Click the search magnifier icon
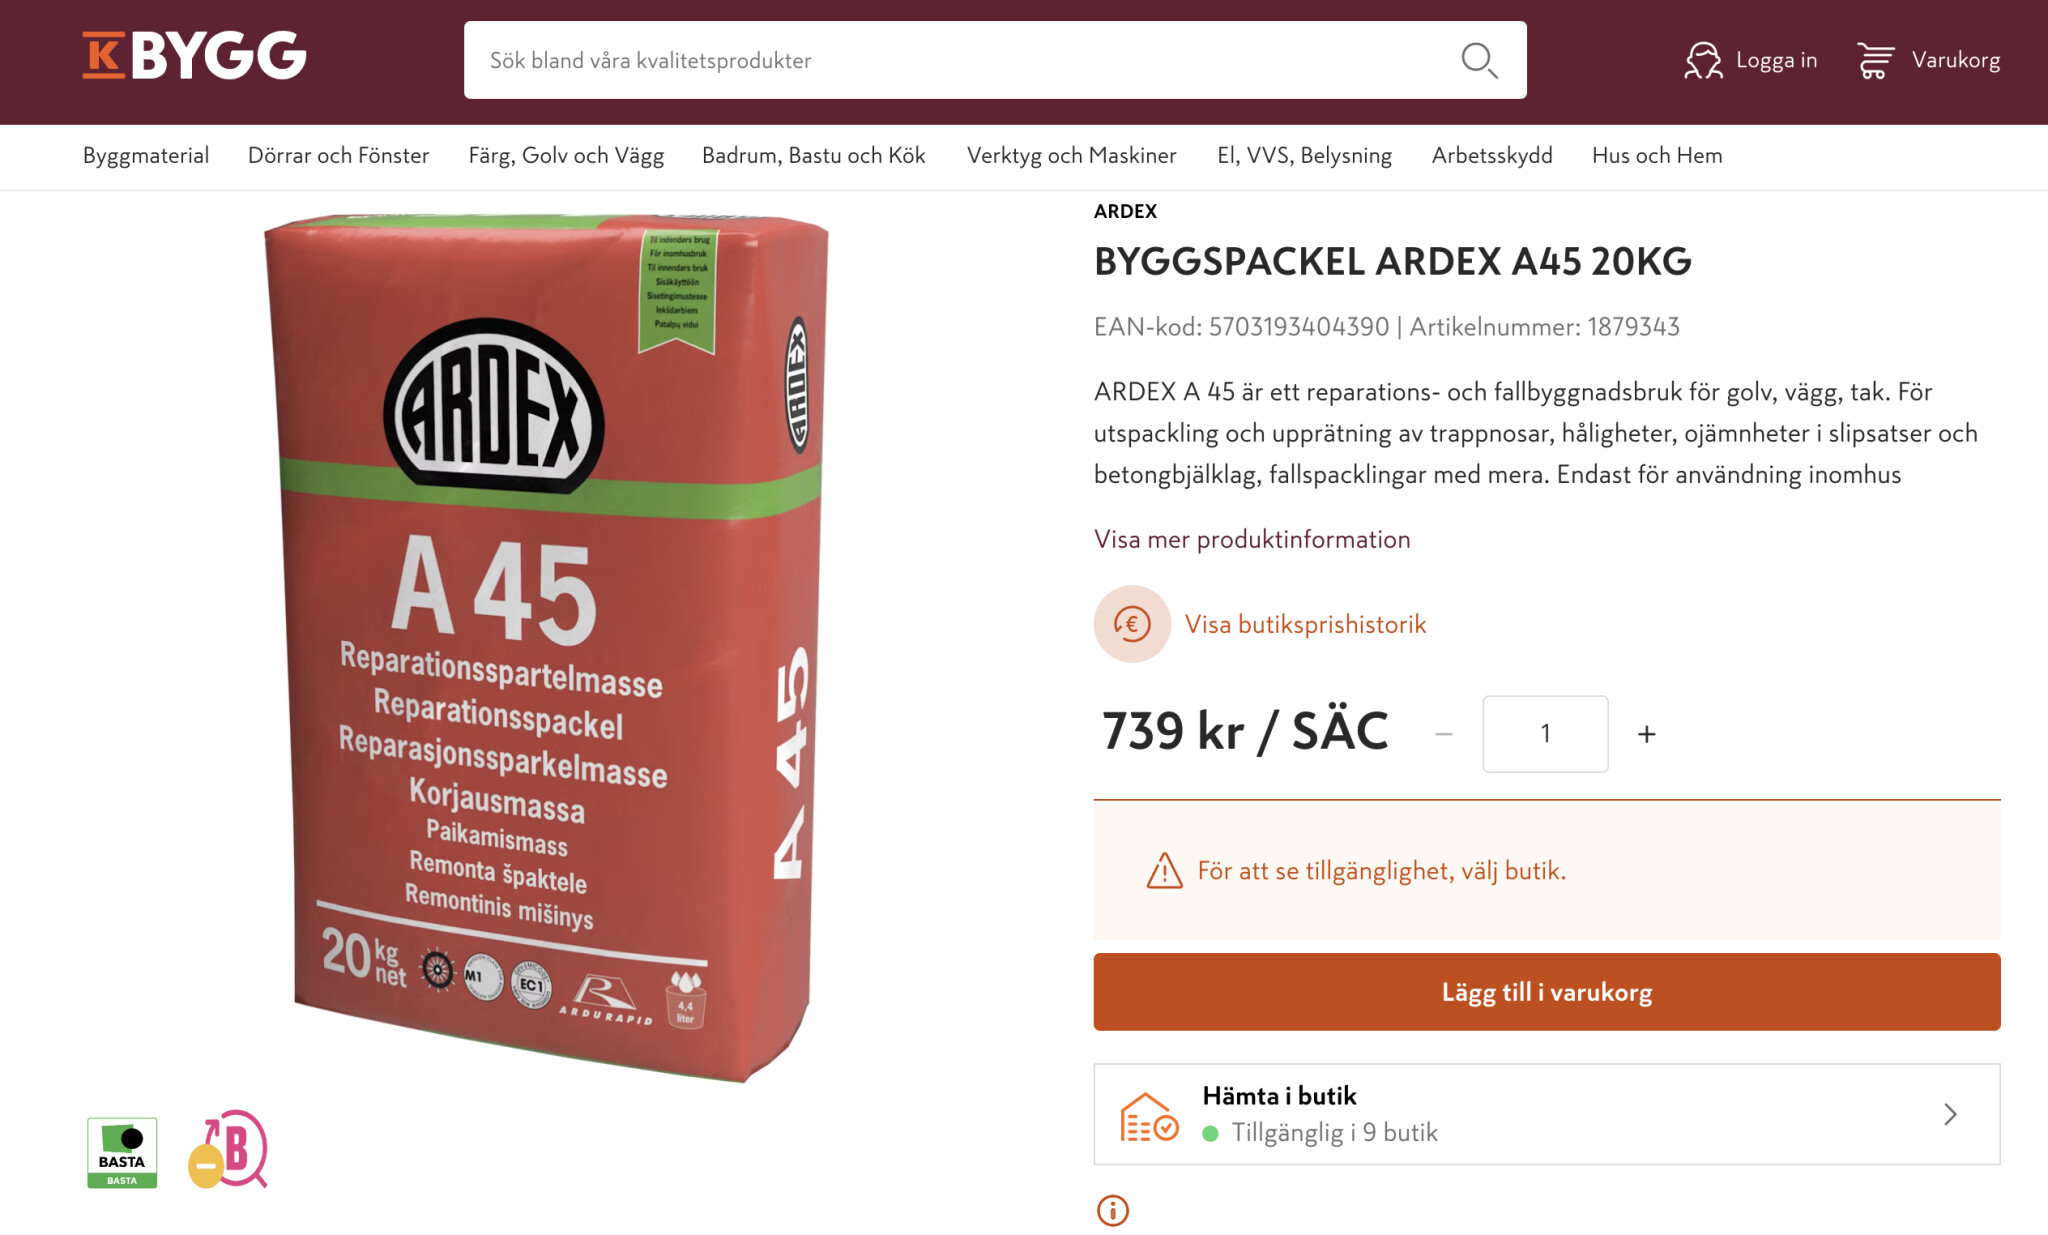 [1479, 60]
